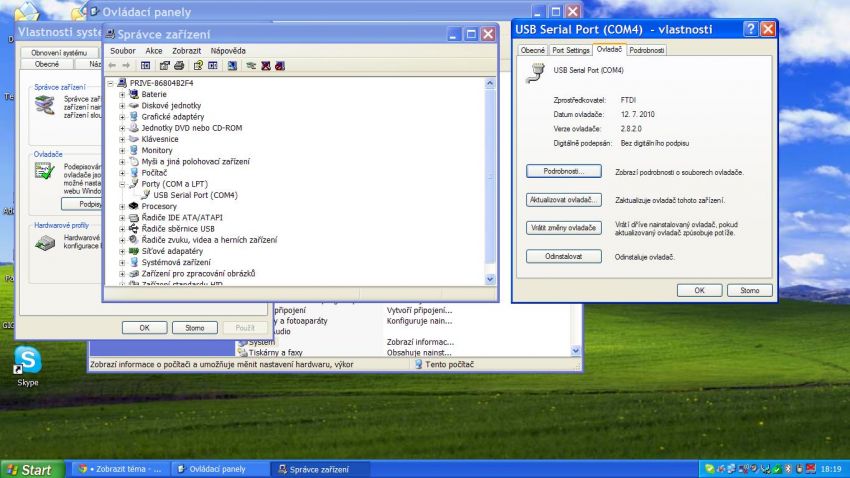Expand Myši a jiná polohovací zařízení node
Screen dimensions: 850x478
tap(122, 162)
